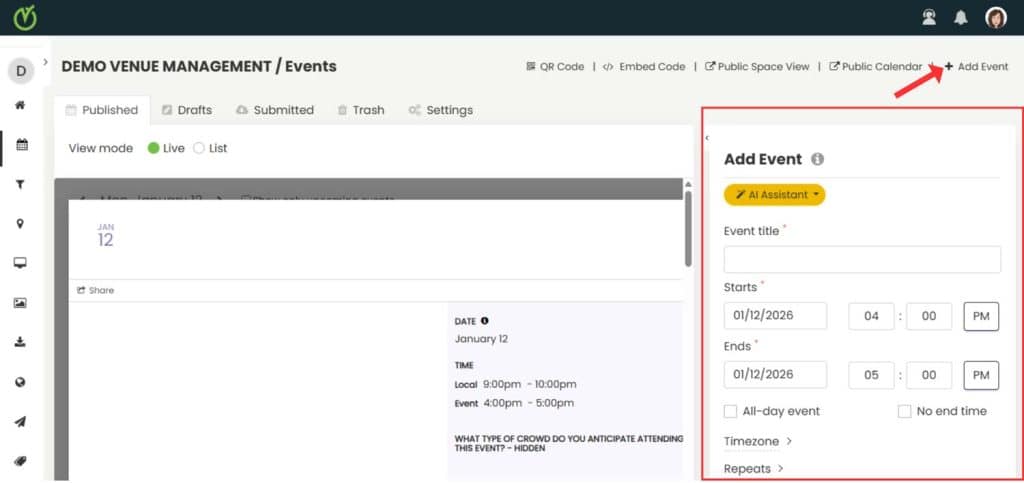Open the monitor display sidebar icon
Screen dimensions: 1024x483
pos(20,263)
